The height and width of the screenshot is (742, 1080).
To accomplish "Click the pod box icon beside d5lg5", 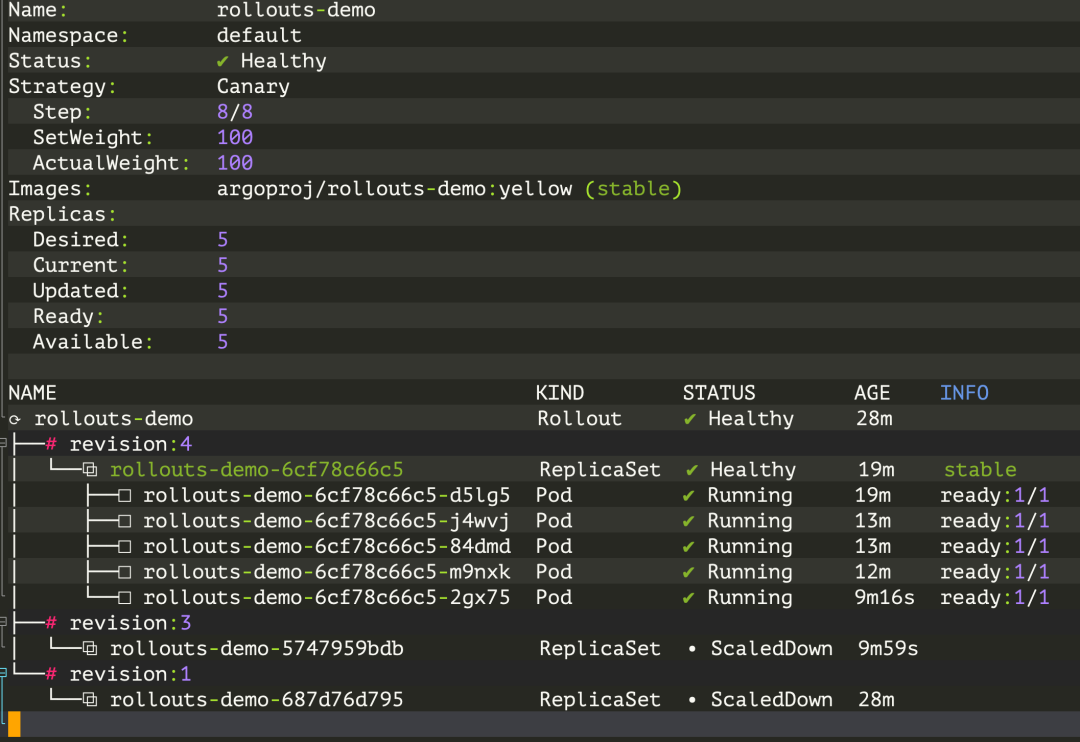I will 124,495.
